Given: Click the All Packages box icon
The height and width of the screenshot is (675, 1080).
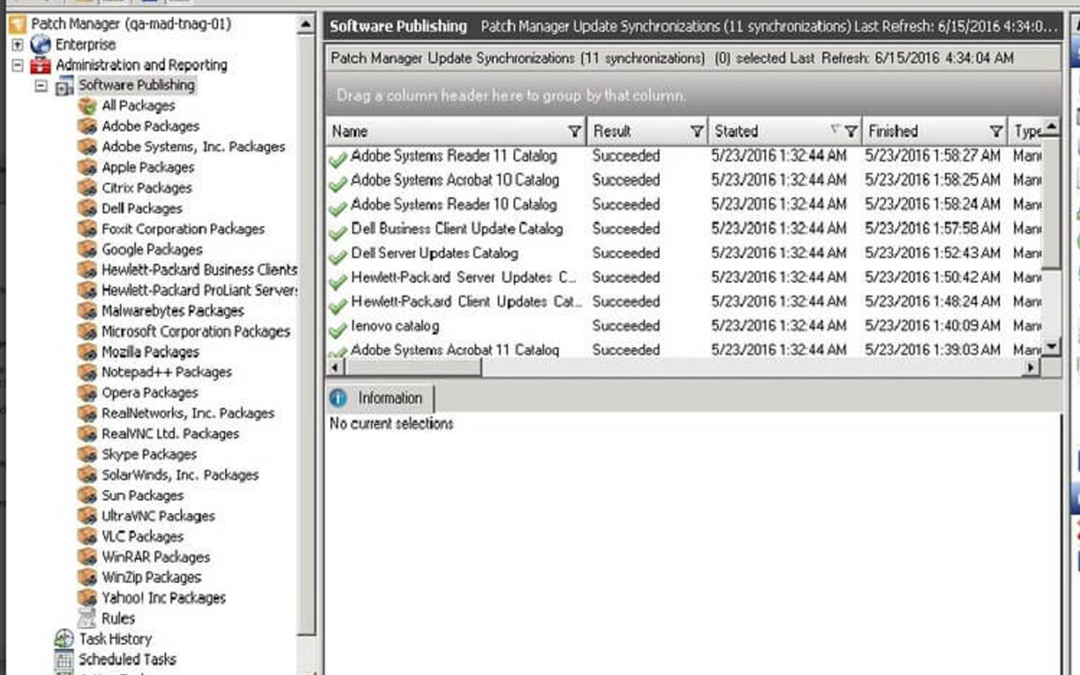Looking at the screenshot, I should pos(87,106).
